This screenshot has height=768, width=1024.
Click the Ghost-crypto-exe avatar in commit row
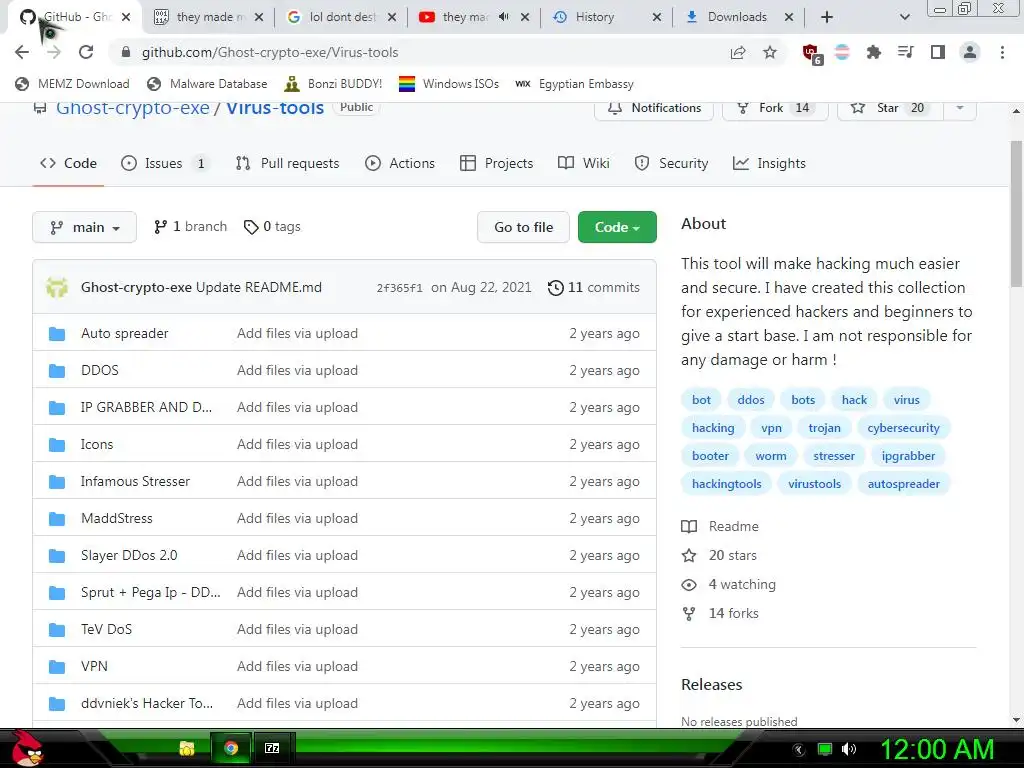pos(57,287)
